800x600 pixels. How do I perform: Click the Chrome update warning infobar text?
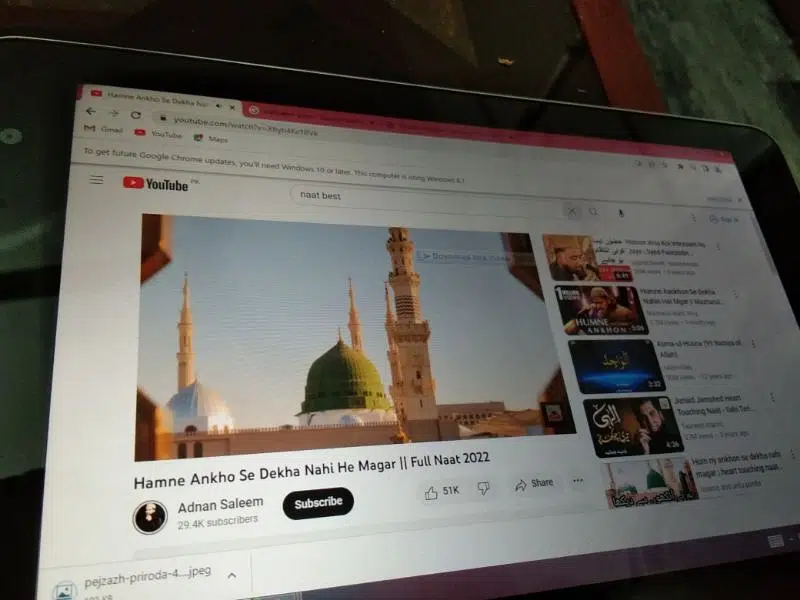[273, 165]
